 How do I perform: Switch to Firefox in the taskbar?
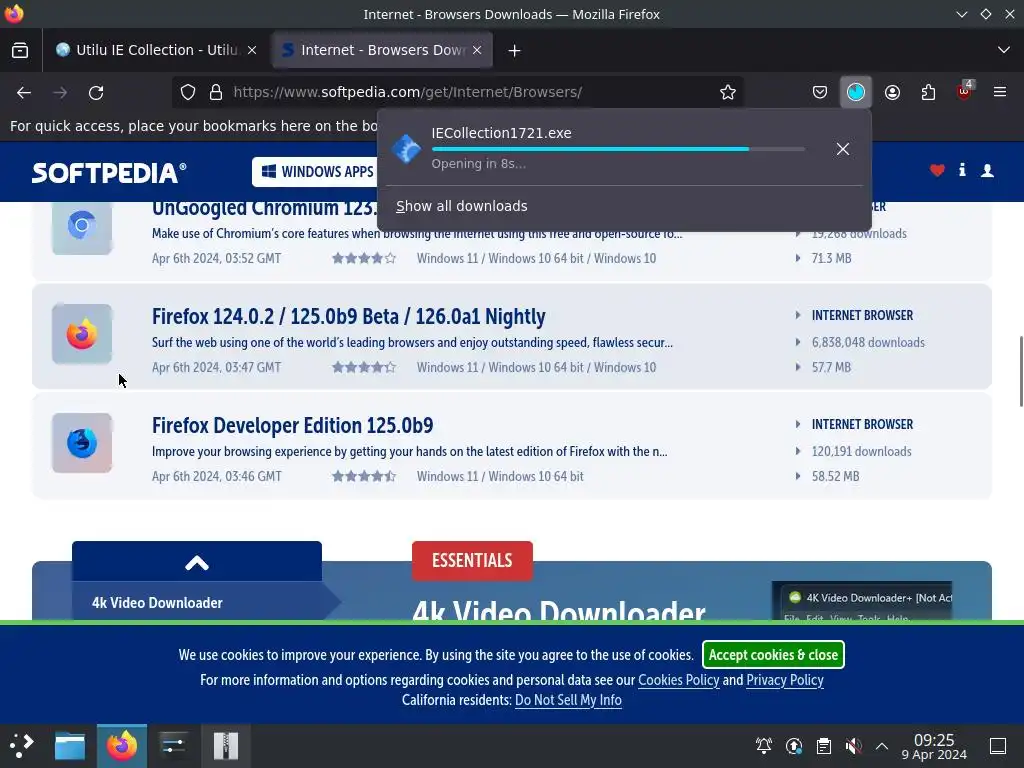[x=121, y=745]
